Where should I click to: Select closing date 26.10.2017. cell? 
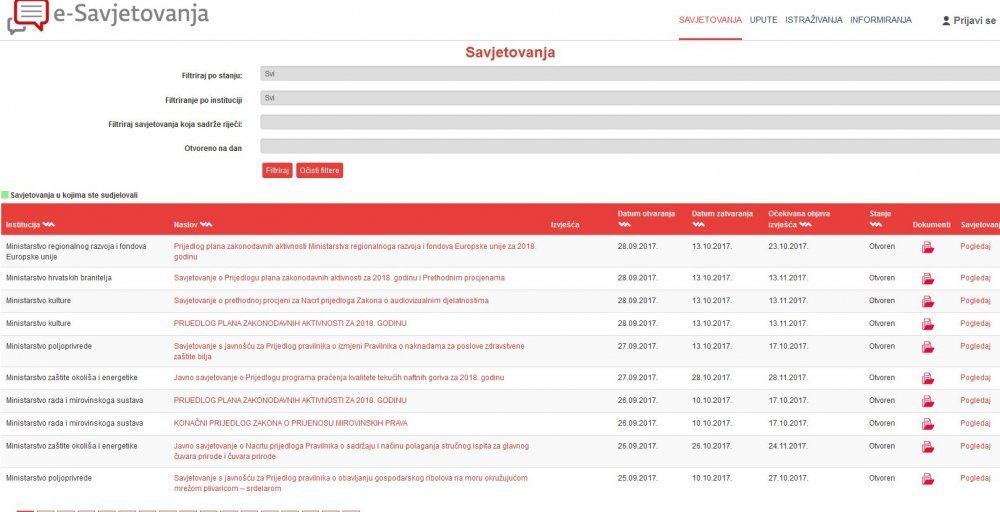712,446
